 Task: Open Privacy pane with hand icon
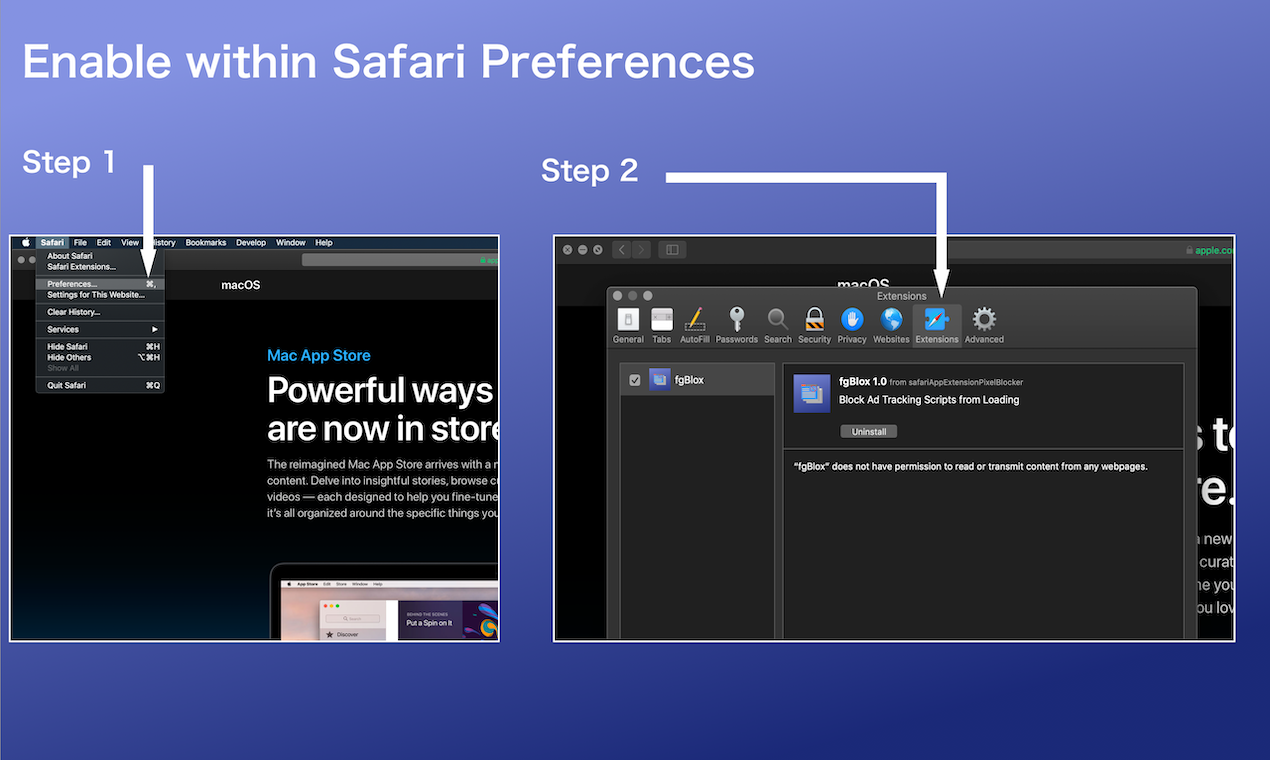(x=852, y=326)
